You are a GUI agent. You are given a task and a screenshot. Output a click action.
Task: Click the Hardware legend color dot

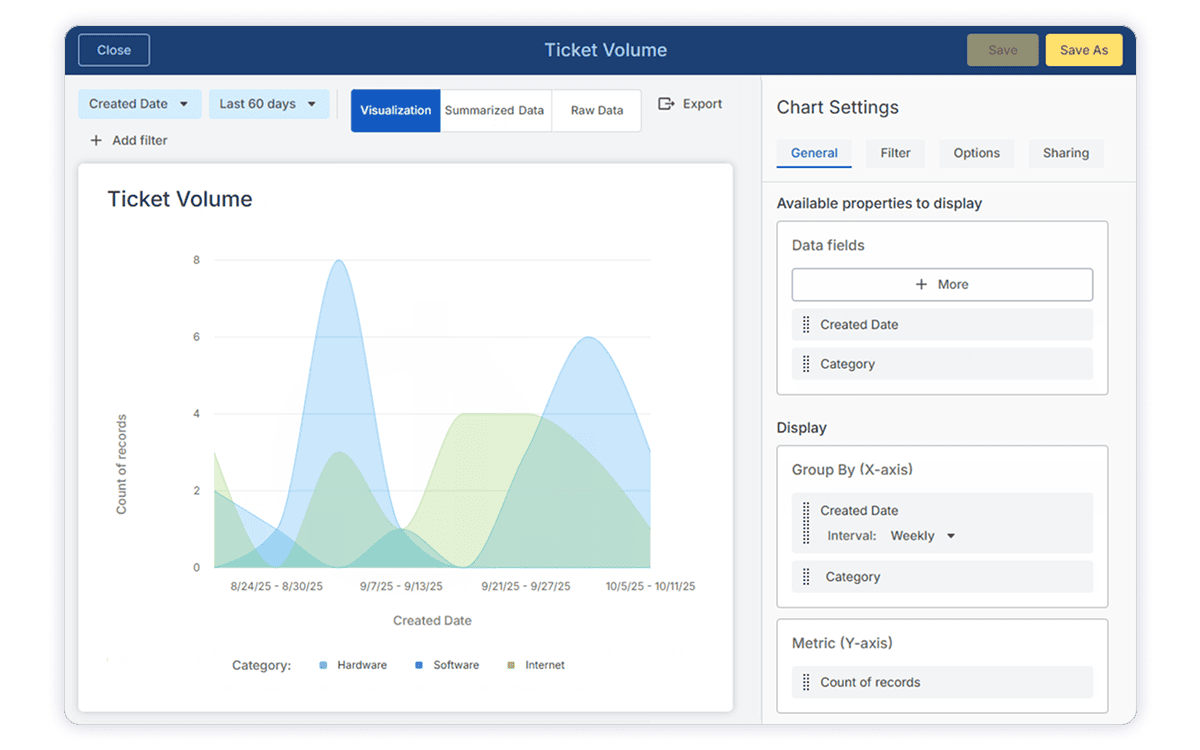click(323, 665)
